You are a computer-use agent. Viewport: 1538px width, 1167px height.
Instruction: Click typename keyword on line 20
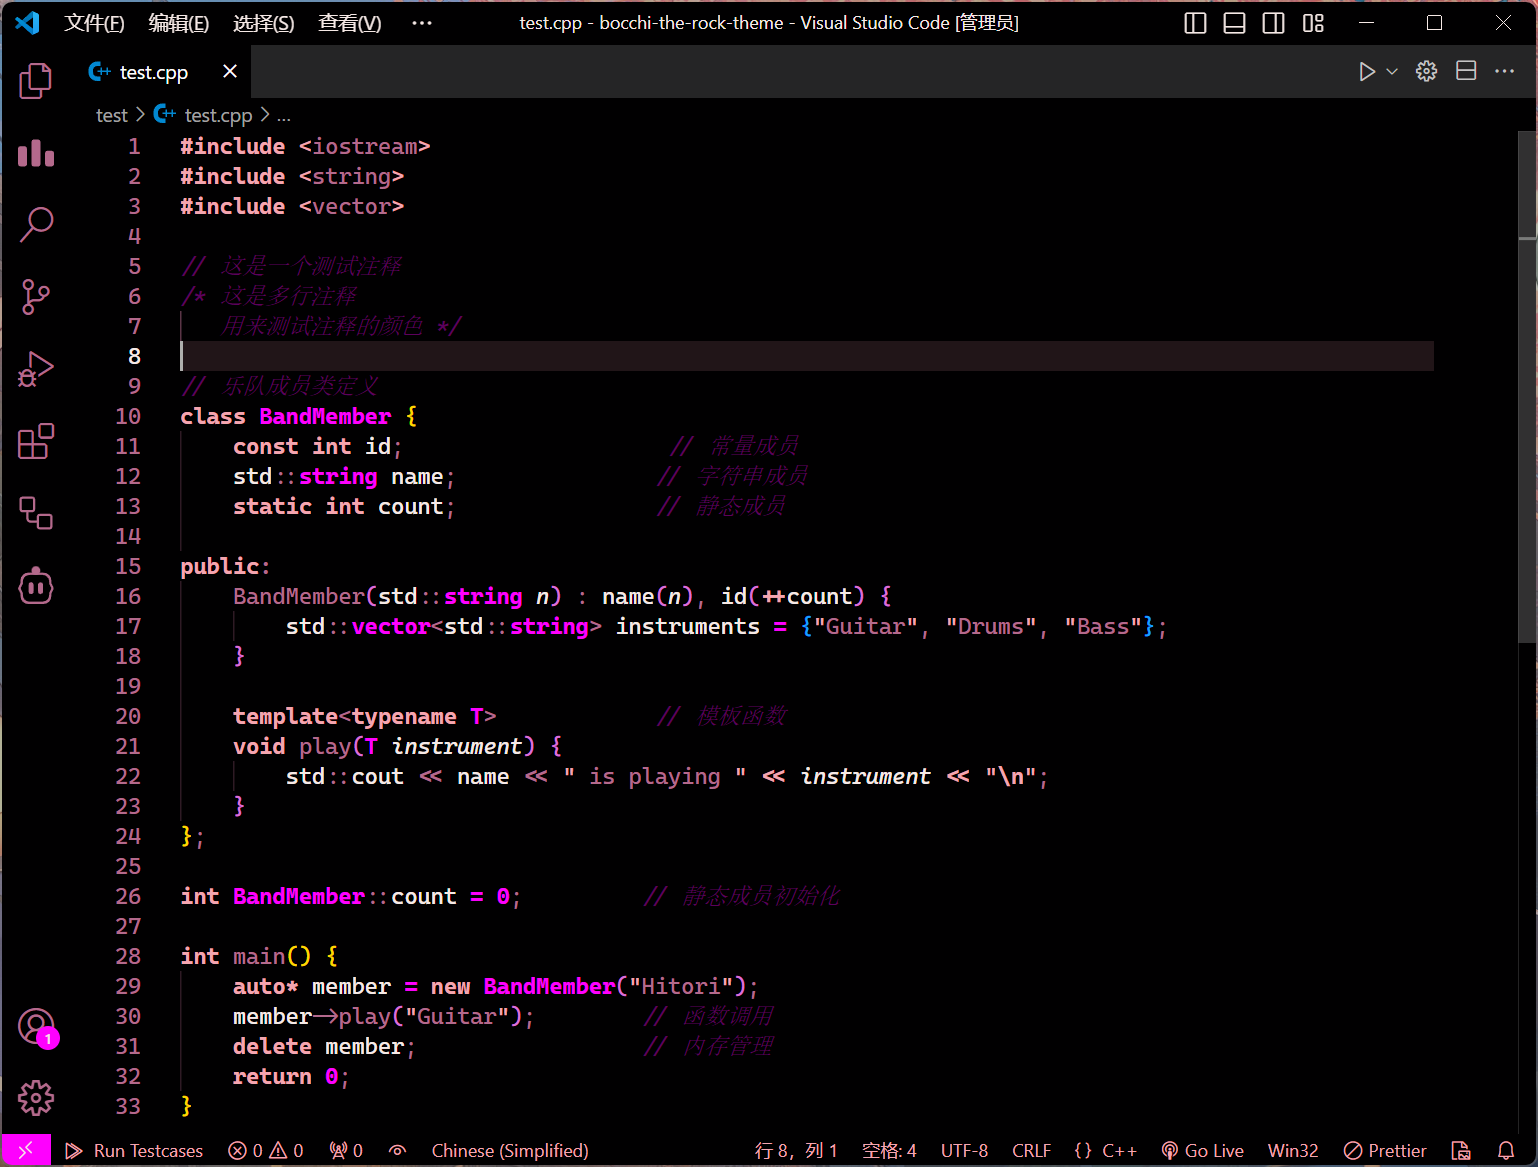[x=404, y=716]
